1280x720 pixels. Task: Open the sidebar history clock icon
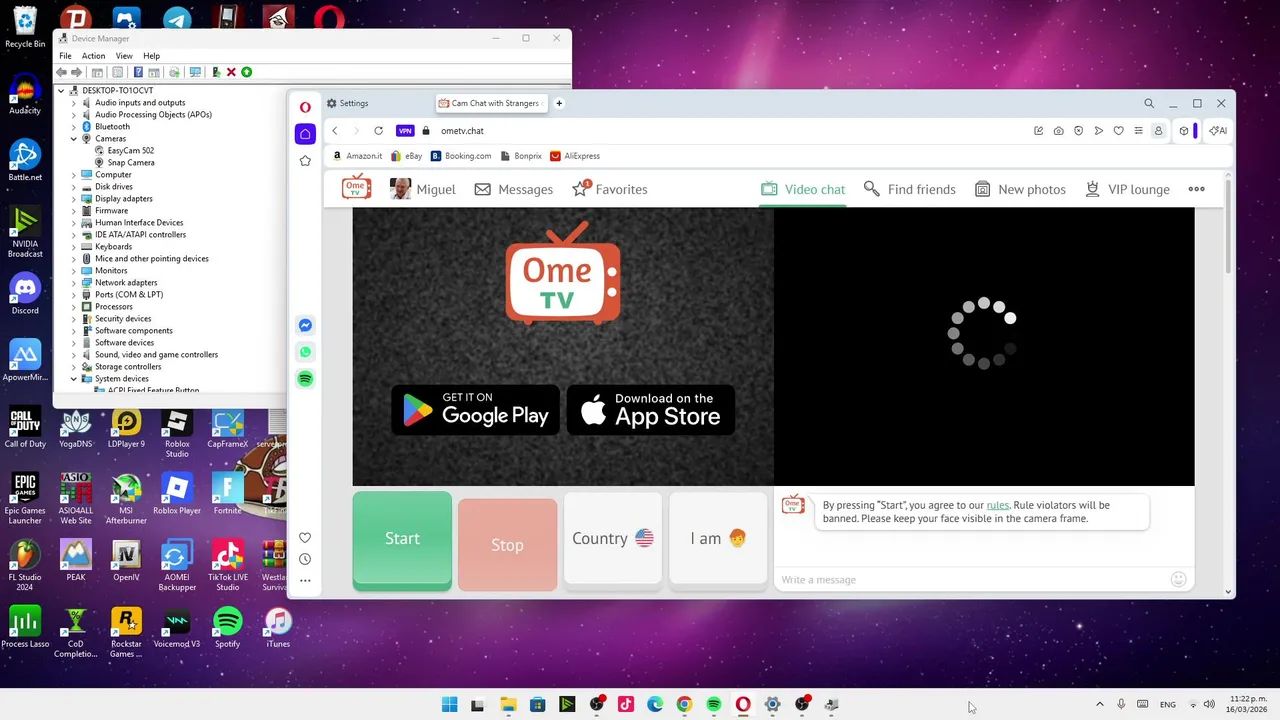coord(305,559)
